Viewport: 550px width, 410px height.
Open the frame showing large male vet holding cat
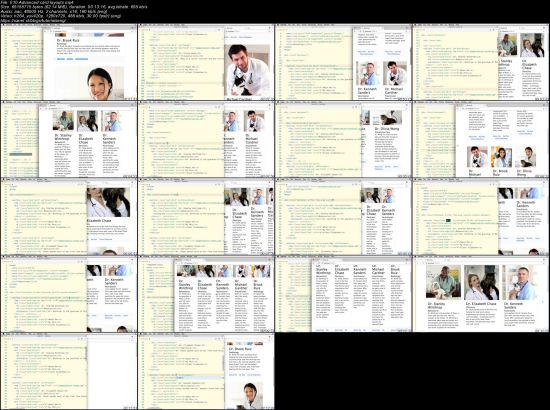pos(206,62)
